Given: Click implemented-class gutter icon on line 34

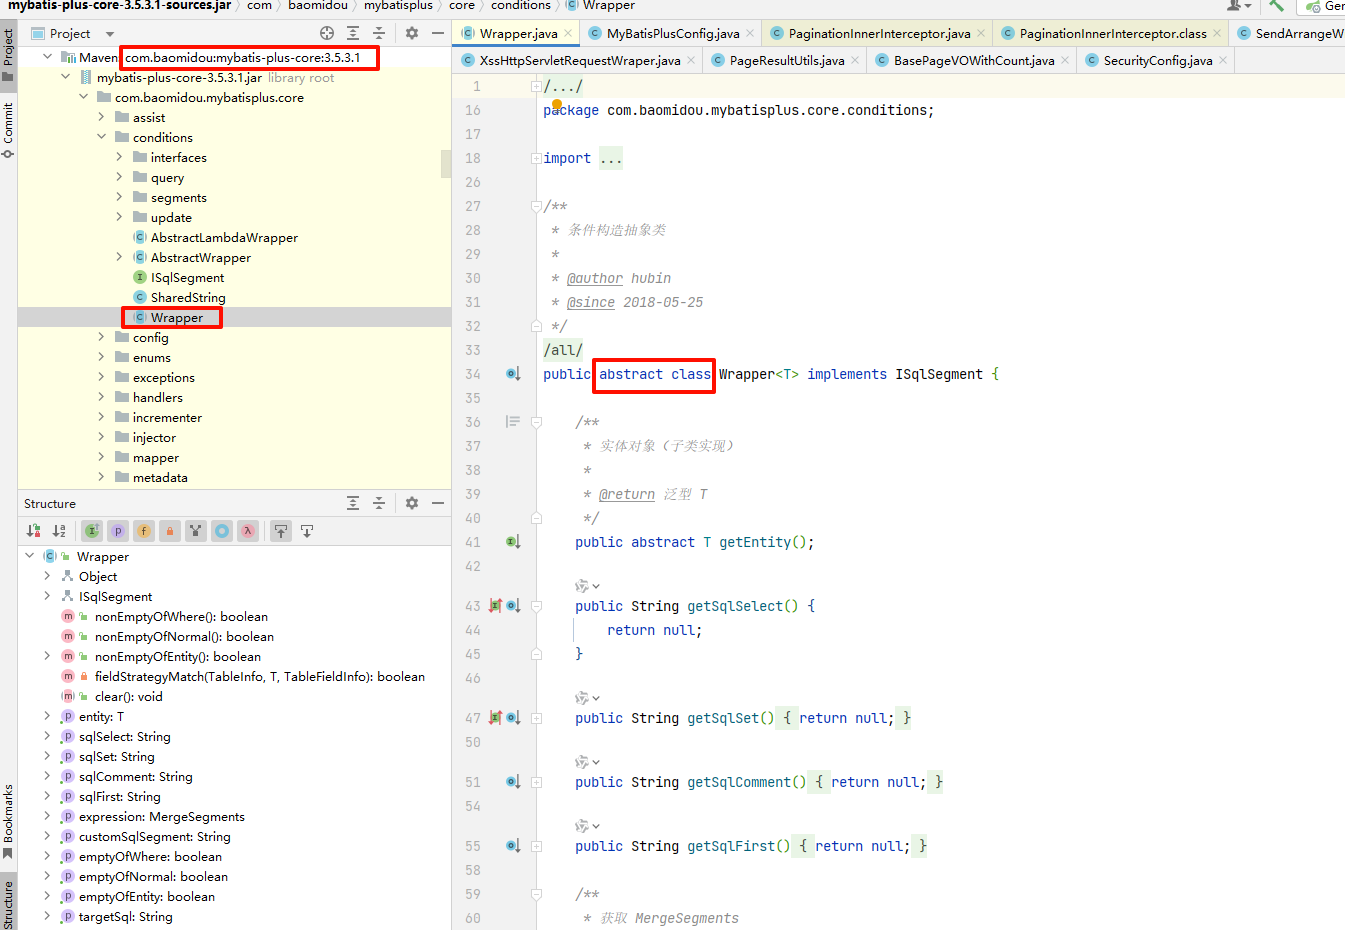Looking at the screenshot, I should coord(513,374).
